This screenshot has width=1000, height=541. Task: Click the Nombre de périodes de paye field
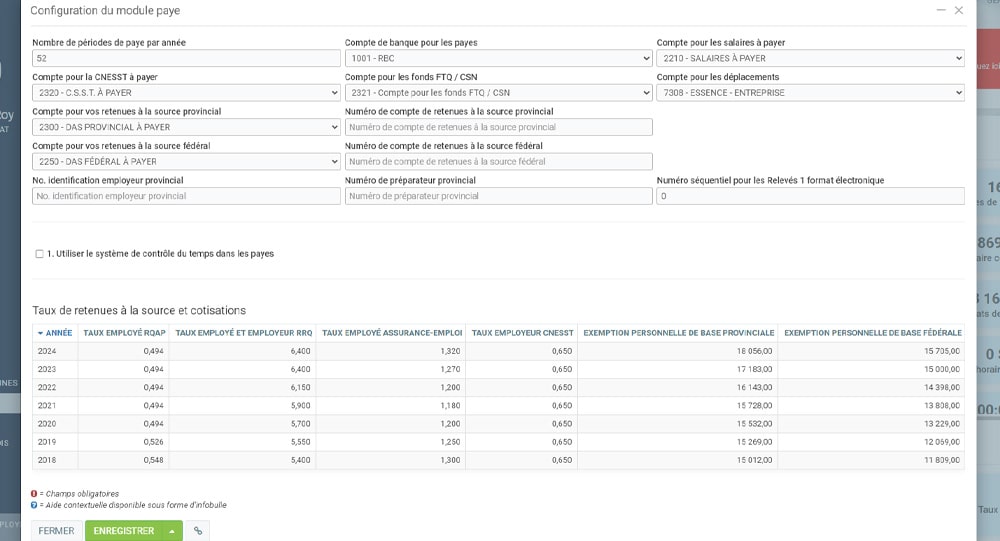[186, 59]
